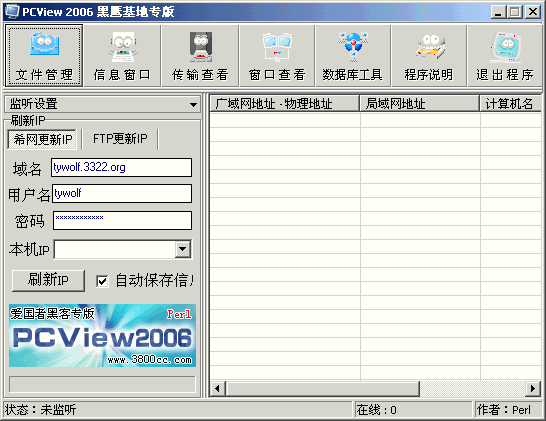The width and height of the screenshot is (546, 421).
Task: Switch to the 希网更新IP tab
Action: 42,139
